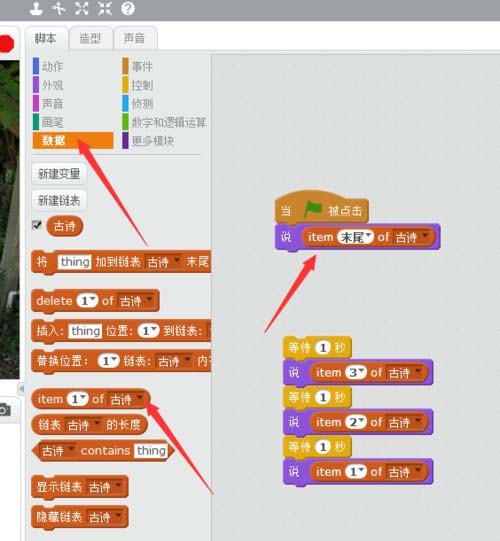The height and width of the screenshot is (541, 500).
Task: Click the red stop sign button
Action: [6, 44]
